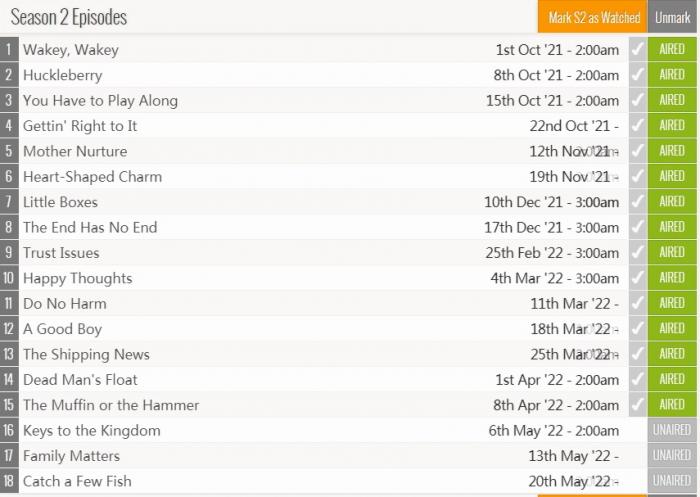Image resolution: width=700 pixels, height=497 pixels.
Task: Select The Shipping News episode title
Action: 86,354
